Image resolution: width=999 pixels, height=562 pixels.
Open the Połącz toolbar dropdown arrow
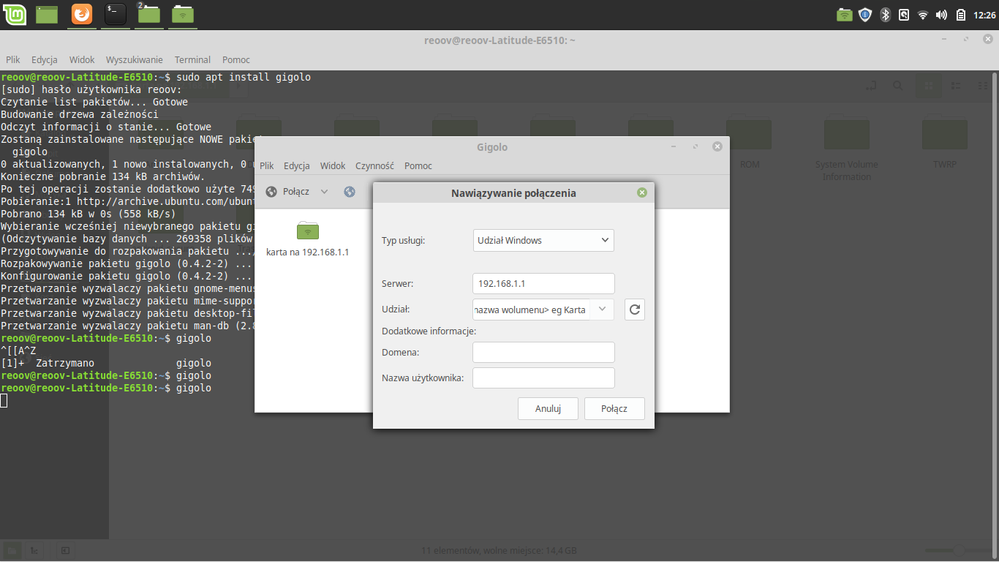(x=324, y=192)
